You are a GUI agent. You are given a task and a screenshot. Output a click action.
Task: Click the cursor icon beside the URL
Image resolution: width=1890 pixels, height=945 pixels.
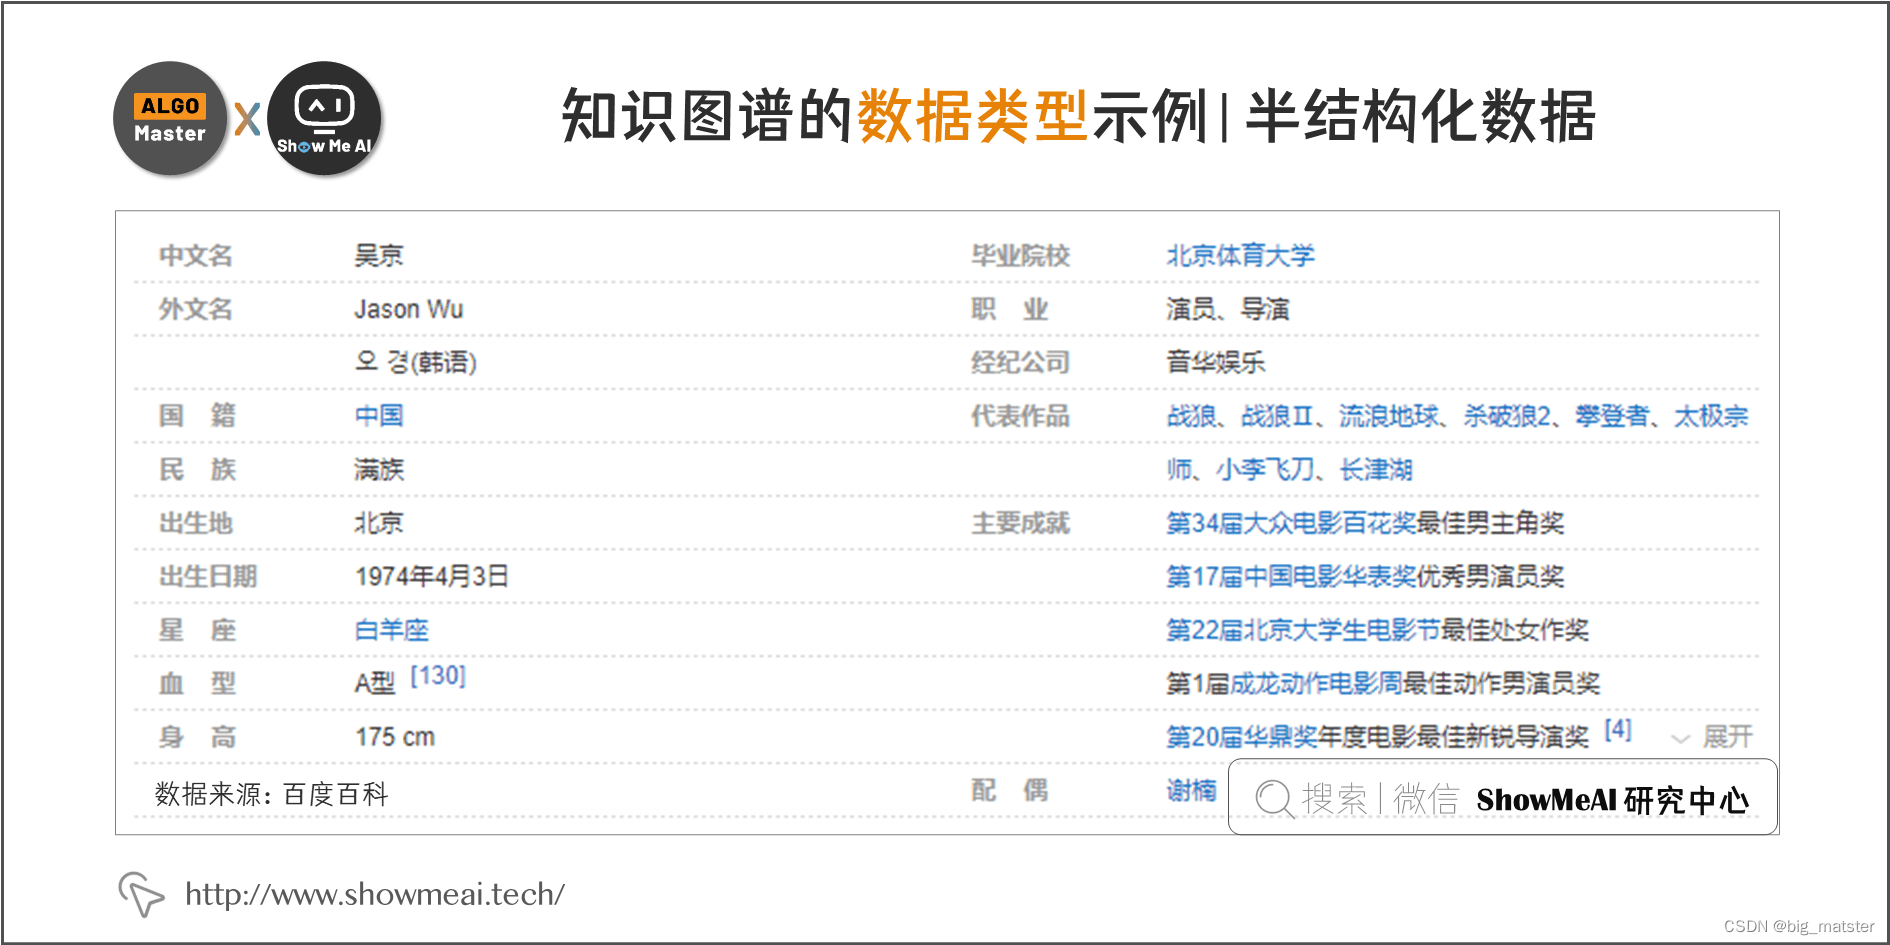click(x=141, y=893)
